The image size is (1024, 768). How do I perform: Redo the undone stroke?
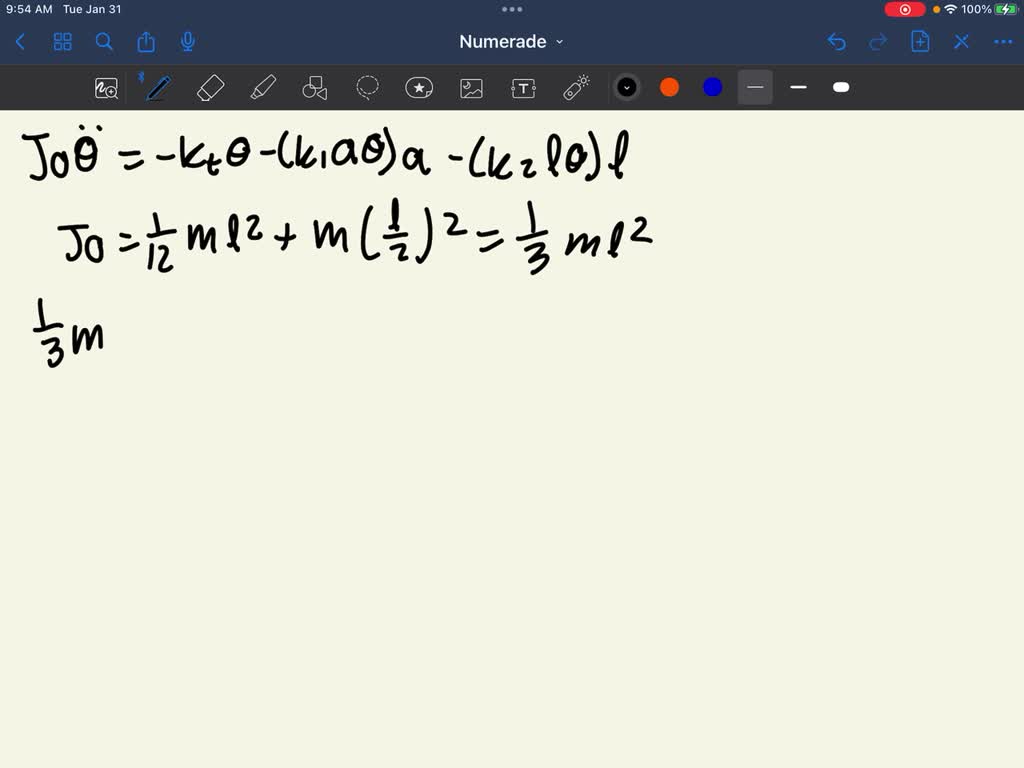[878, 42]
